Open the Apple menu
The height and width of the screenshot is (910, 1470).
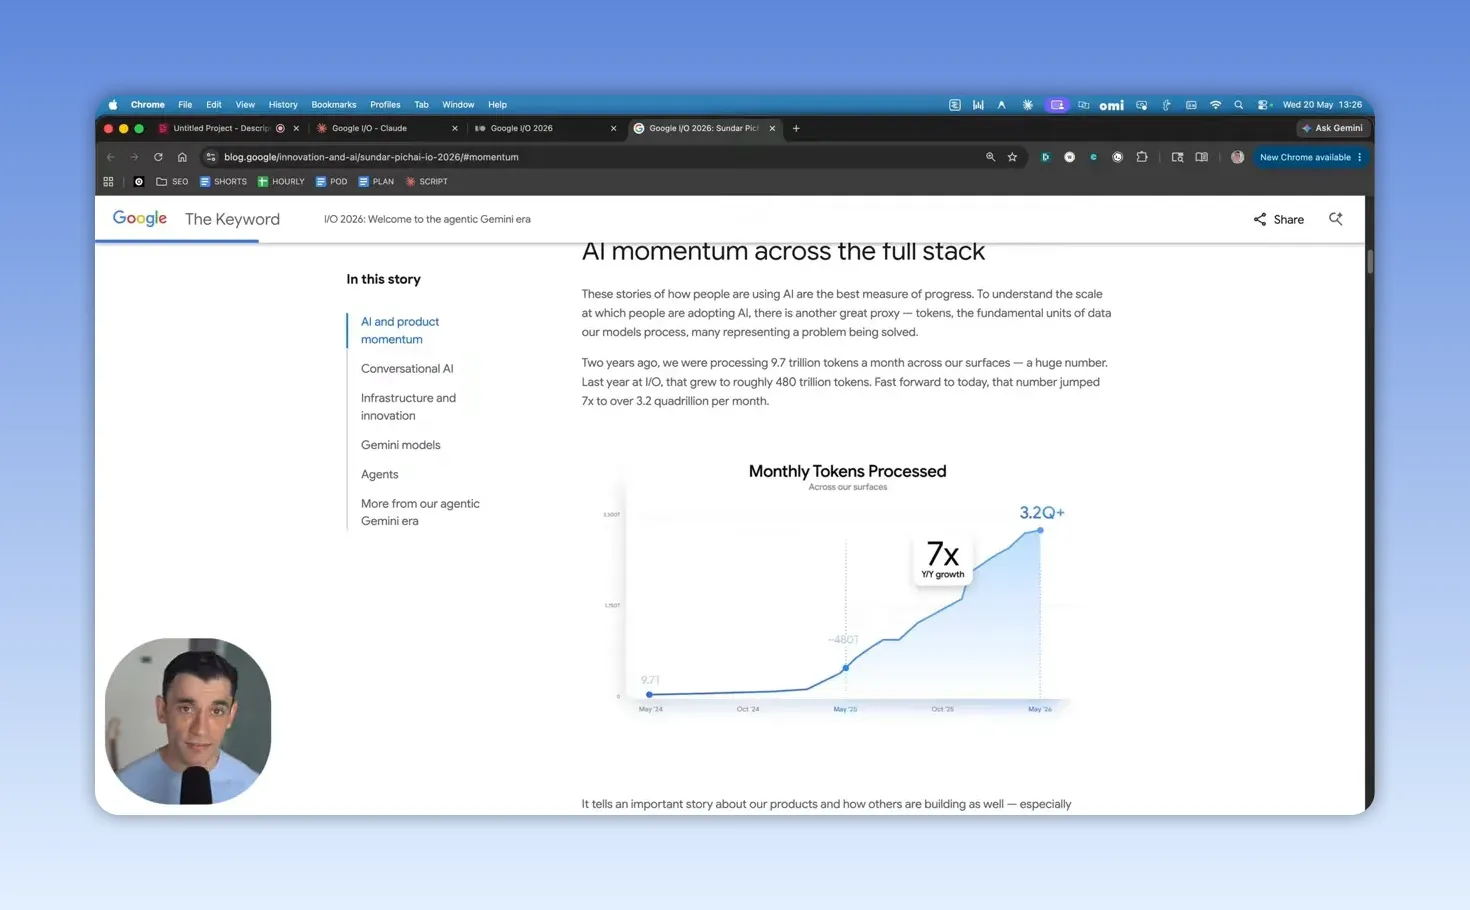pyautogui.click(x=112, y=105)
